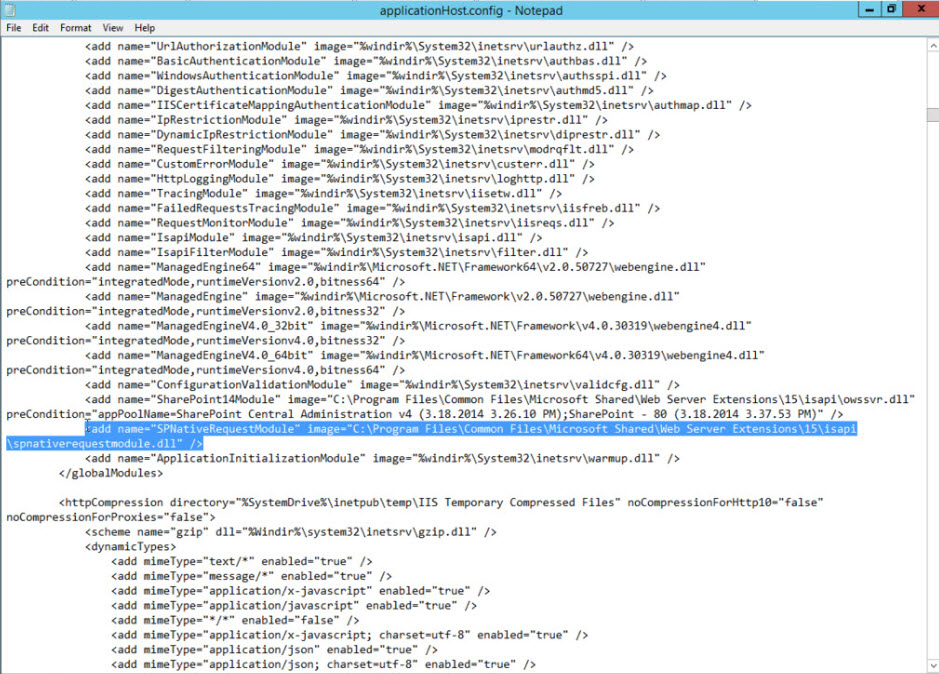Click the IsapiFilterModule line
This screenshot has height=674, width=939.
[337, 252]
